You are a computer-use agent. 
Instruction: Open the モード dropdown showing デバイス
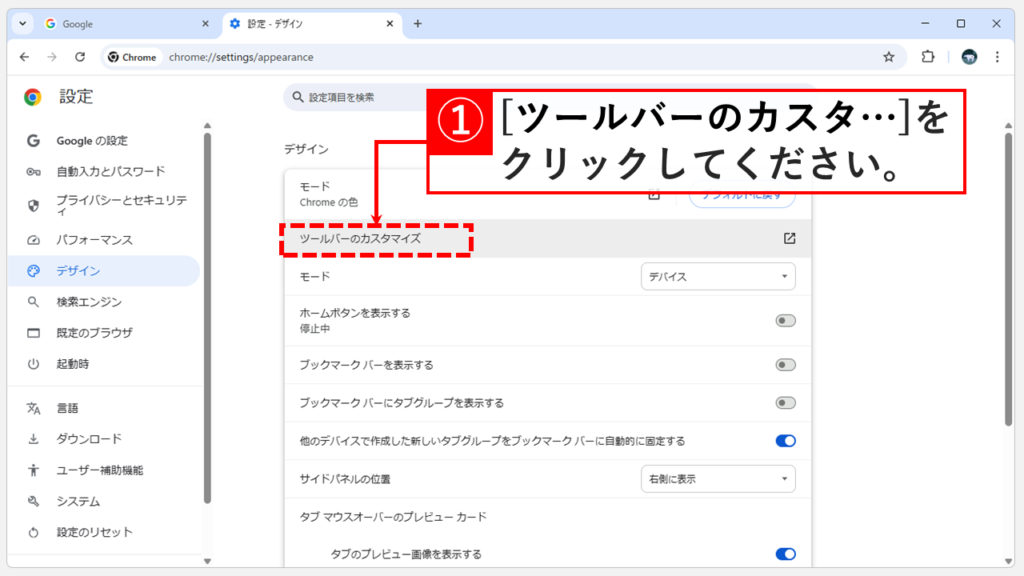pos(718,276)
